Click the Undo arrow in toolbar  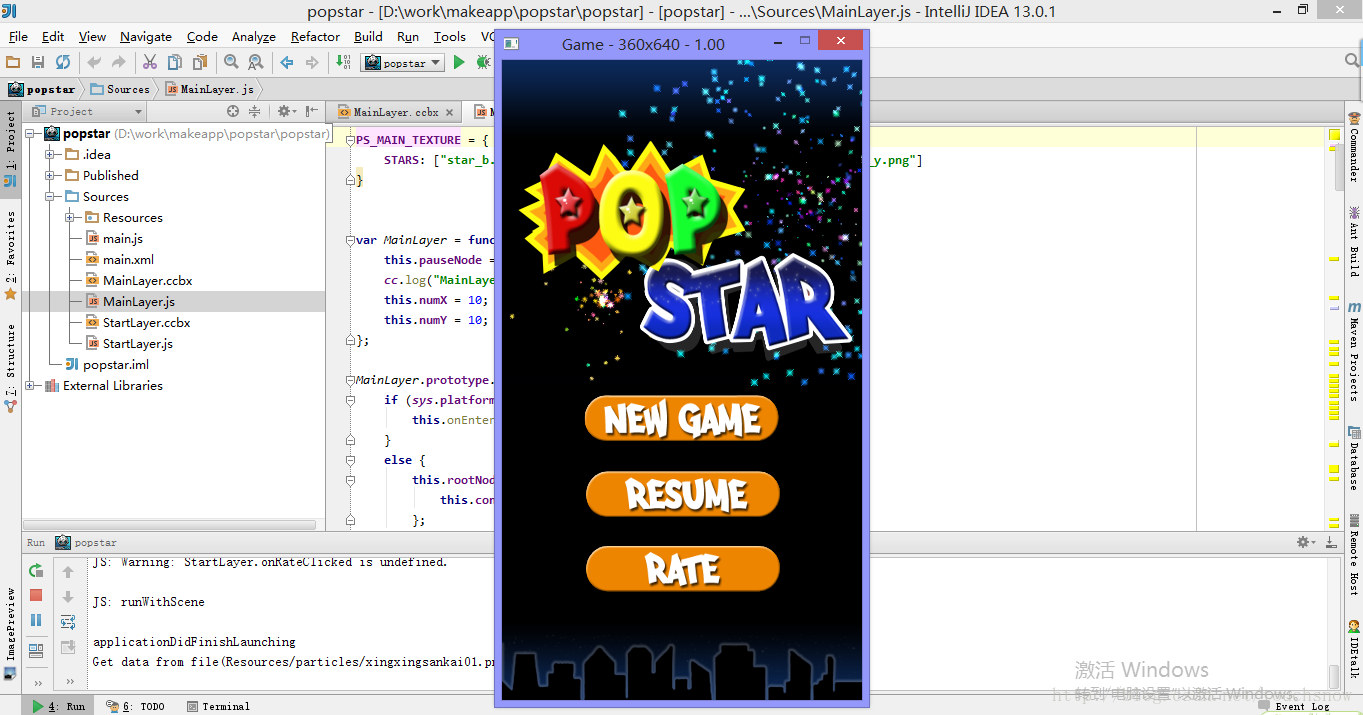tap(95, 62)
